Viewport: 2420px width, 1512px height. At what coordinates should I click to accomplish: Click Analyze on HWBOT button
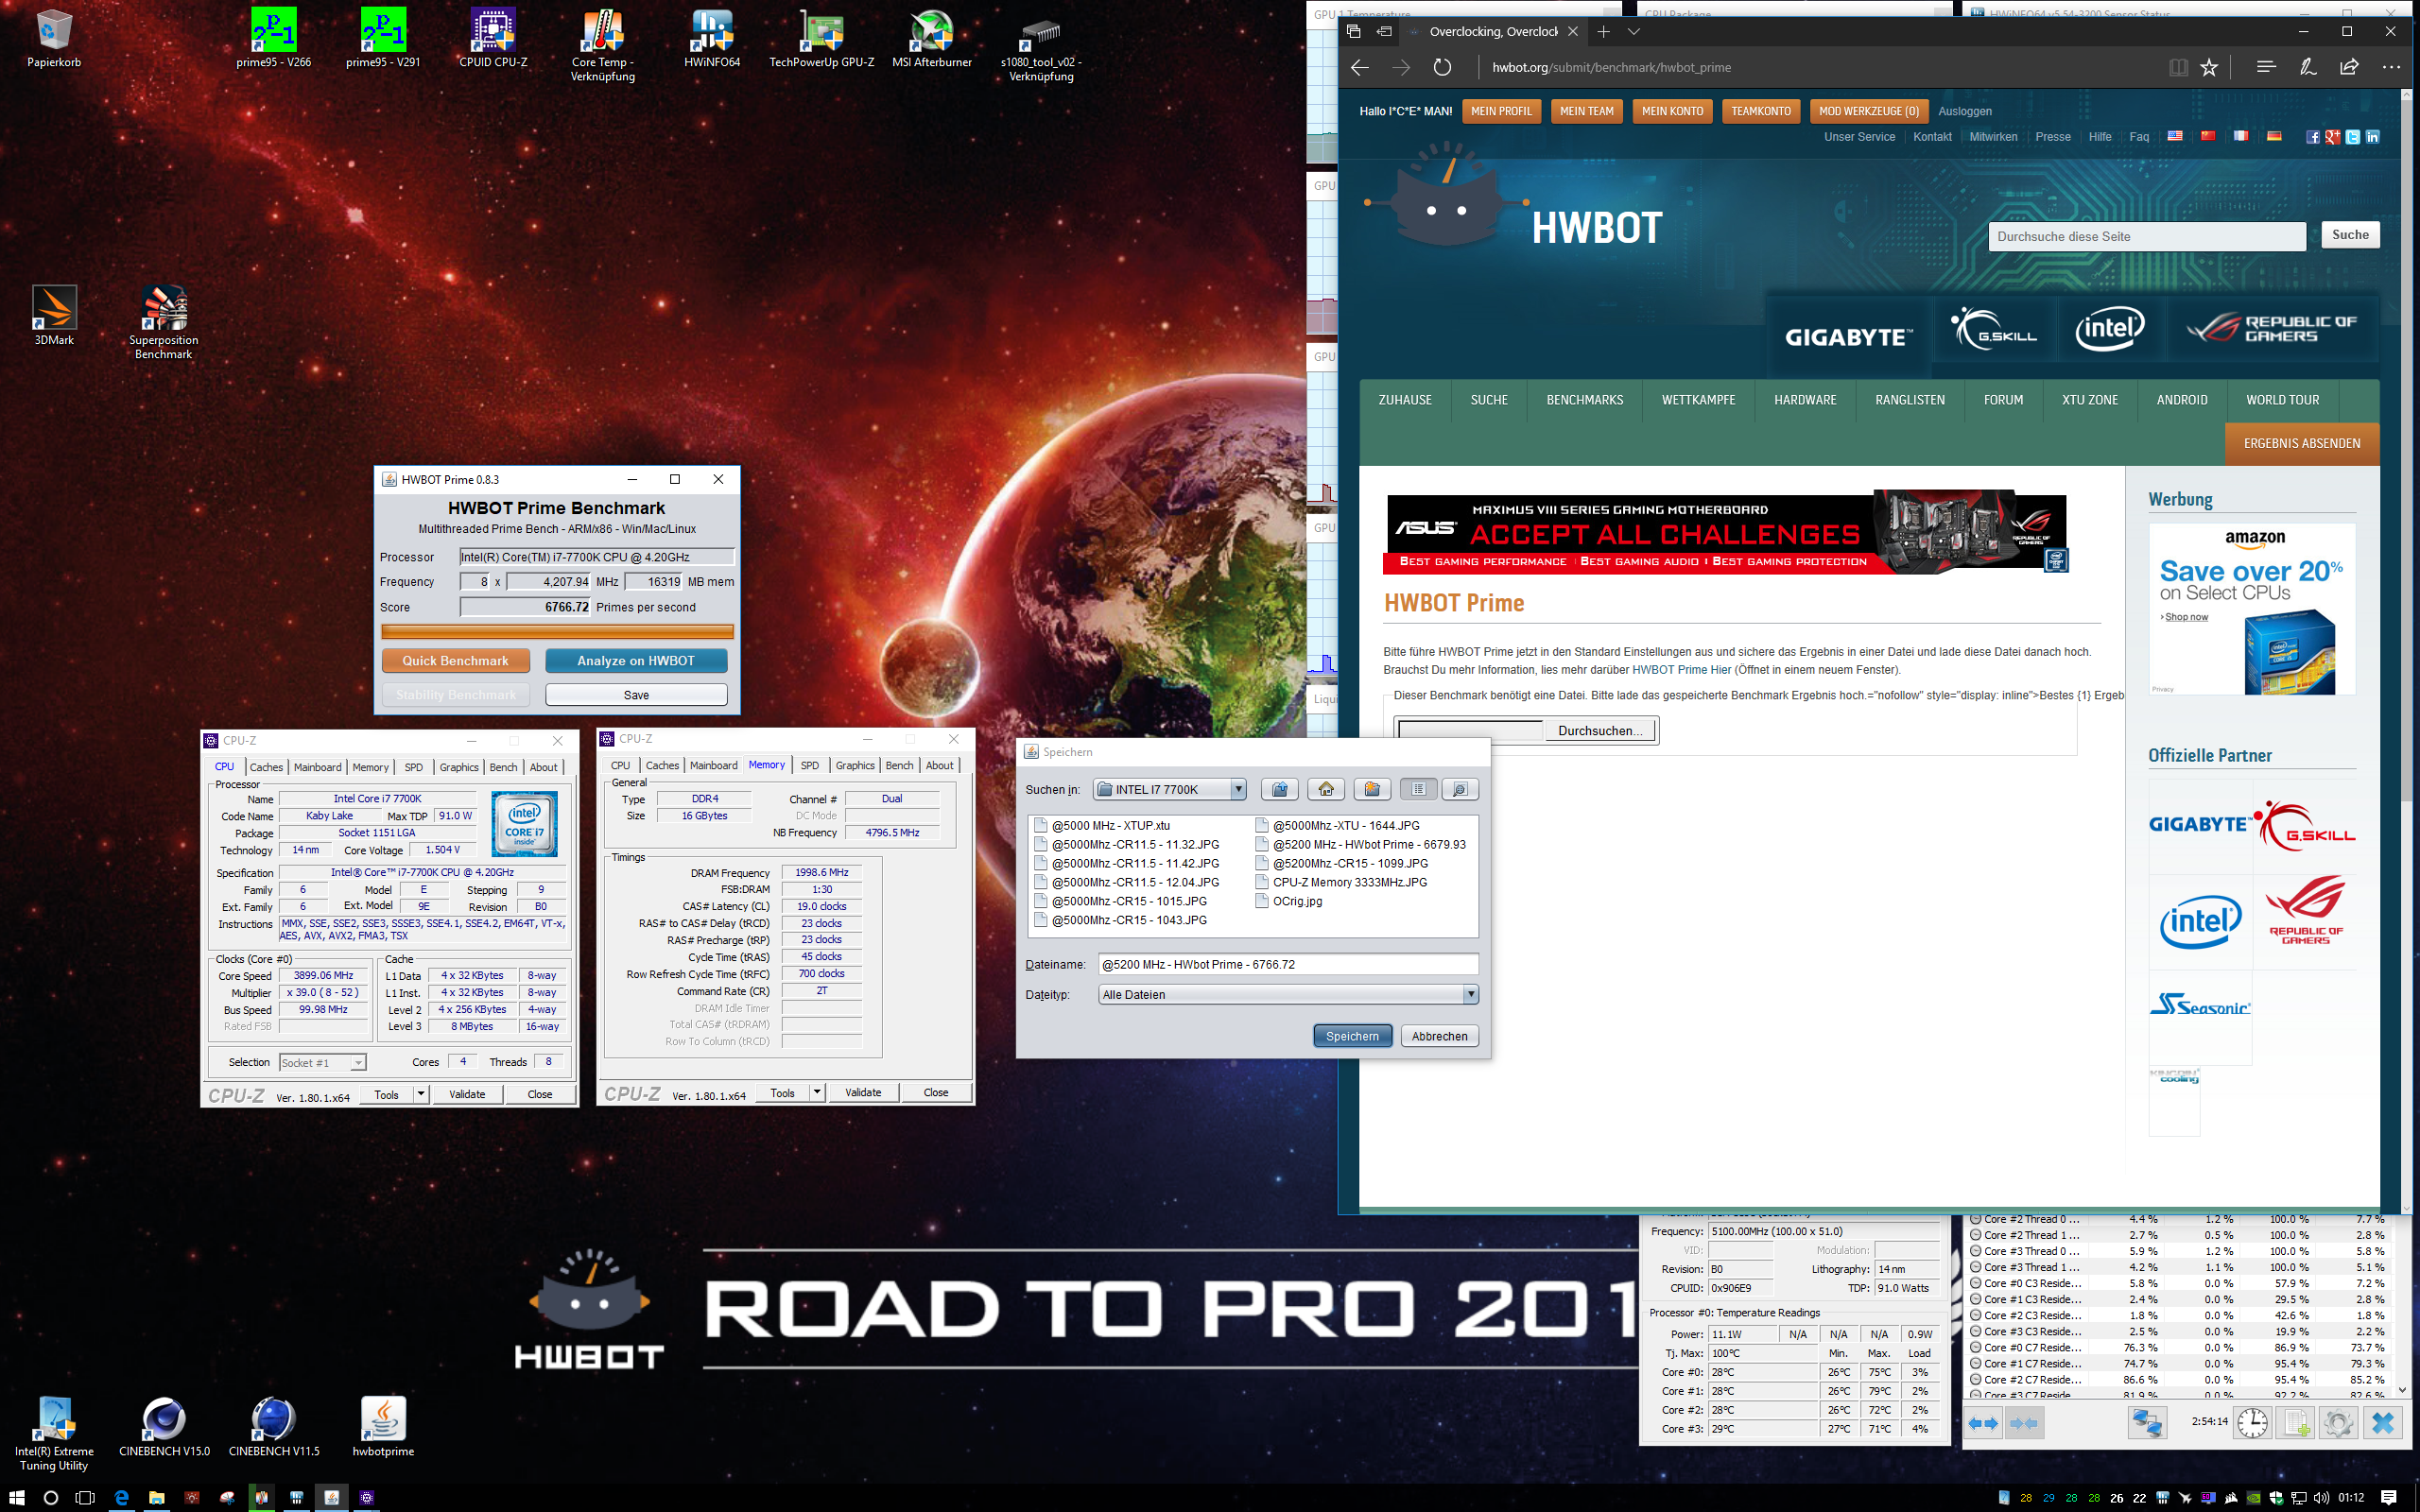(x=636, y=660)
